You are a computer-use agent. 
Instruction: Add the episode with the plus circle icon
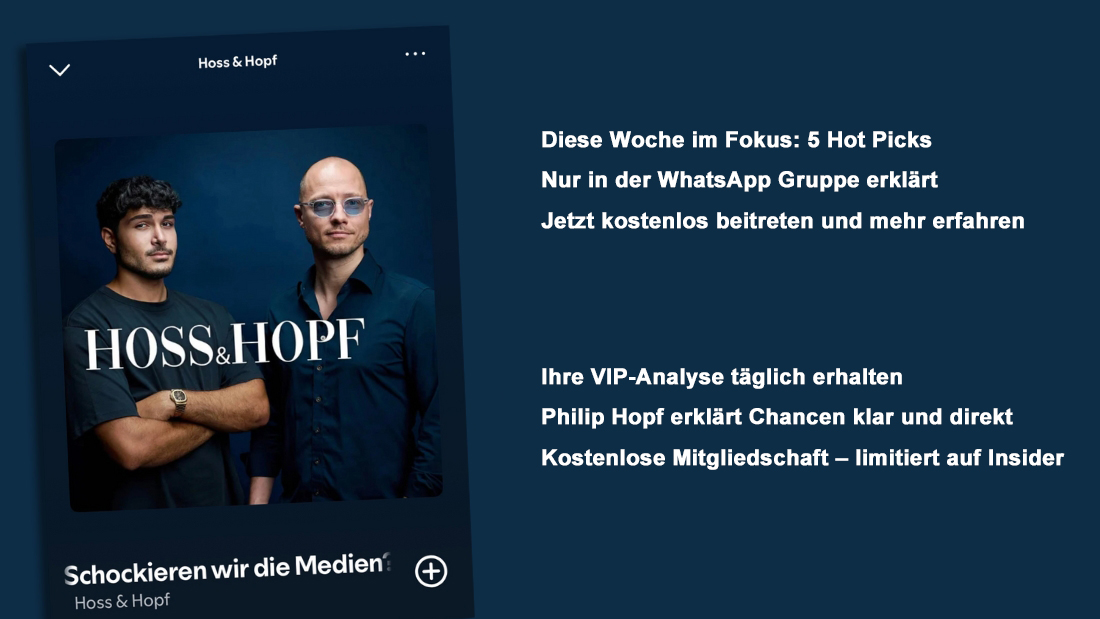pos(431,571)
